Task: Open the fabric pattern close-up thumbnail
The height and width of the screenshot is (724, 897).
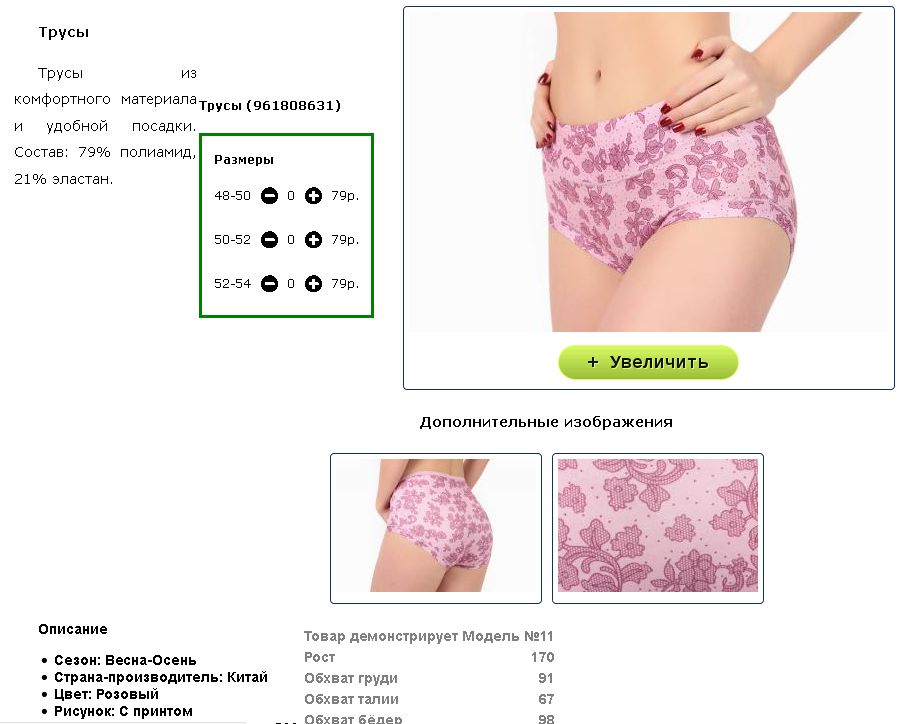Action: click(658, 528)
